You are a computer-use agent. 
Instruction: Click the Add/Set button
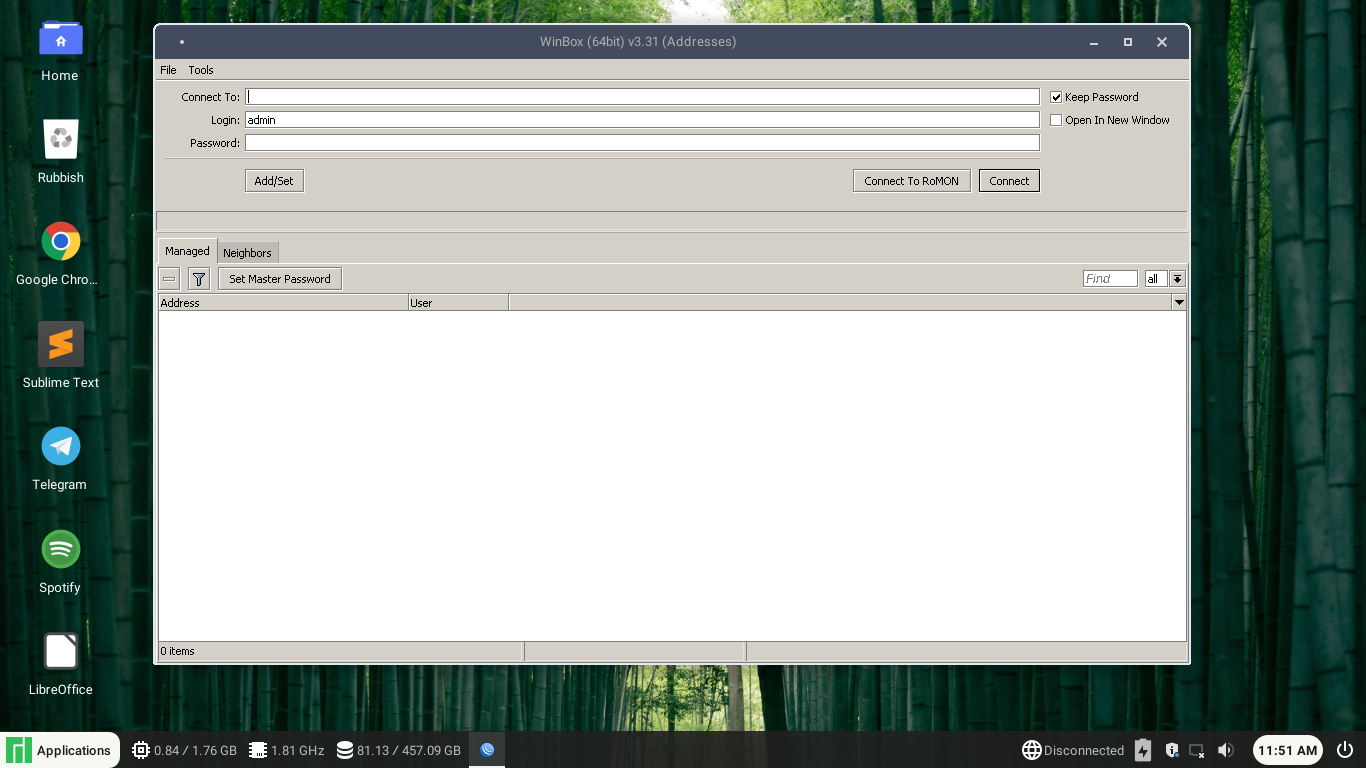coord(274,181)
